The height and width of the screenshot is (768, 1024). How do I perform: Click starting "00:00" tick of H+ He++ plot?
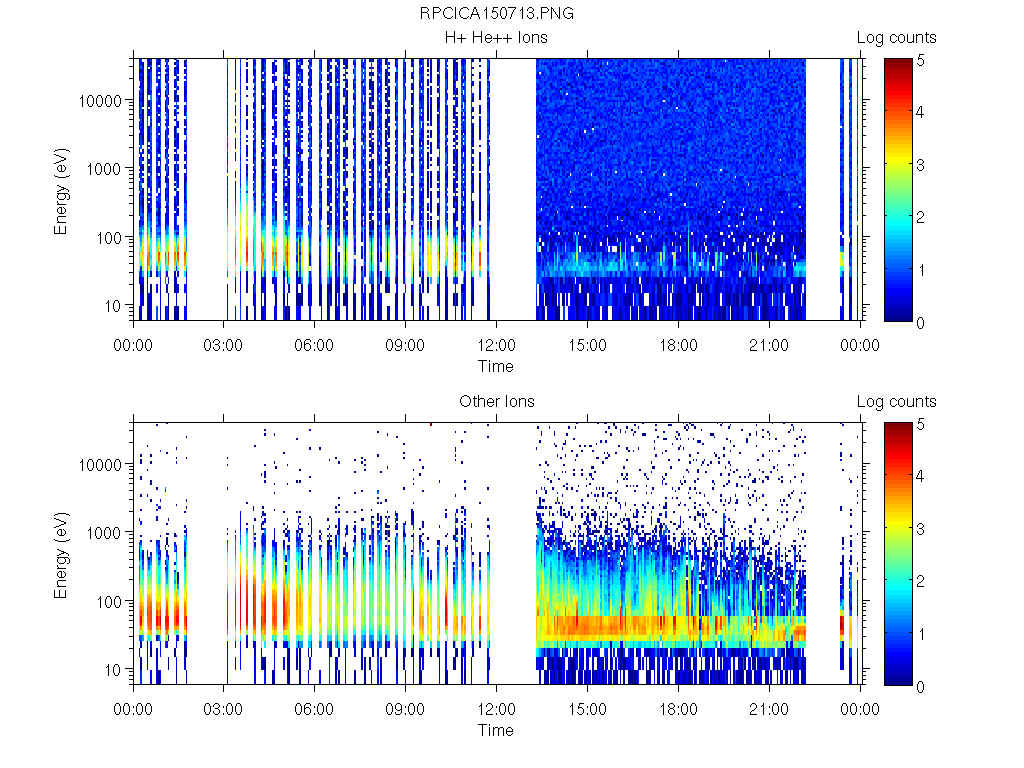[133, 345]
